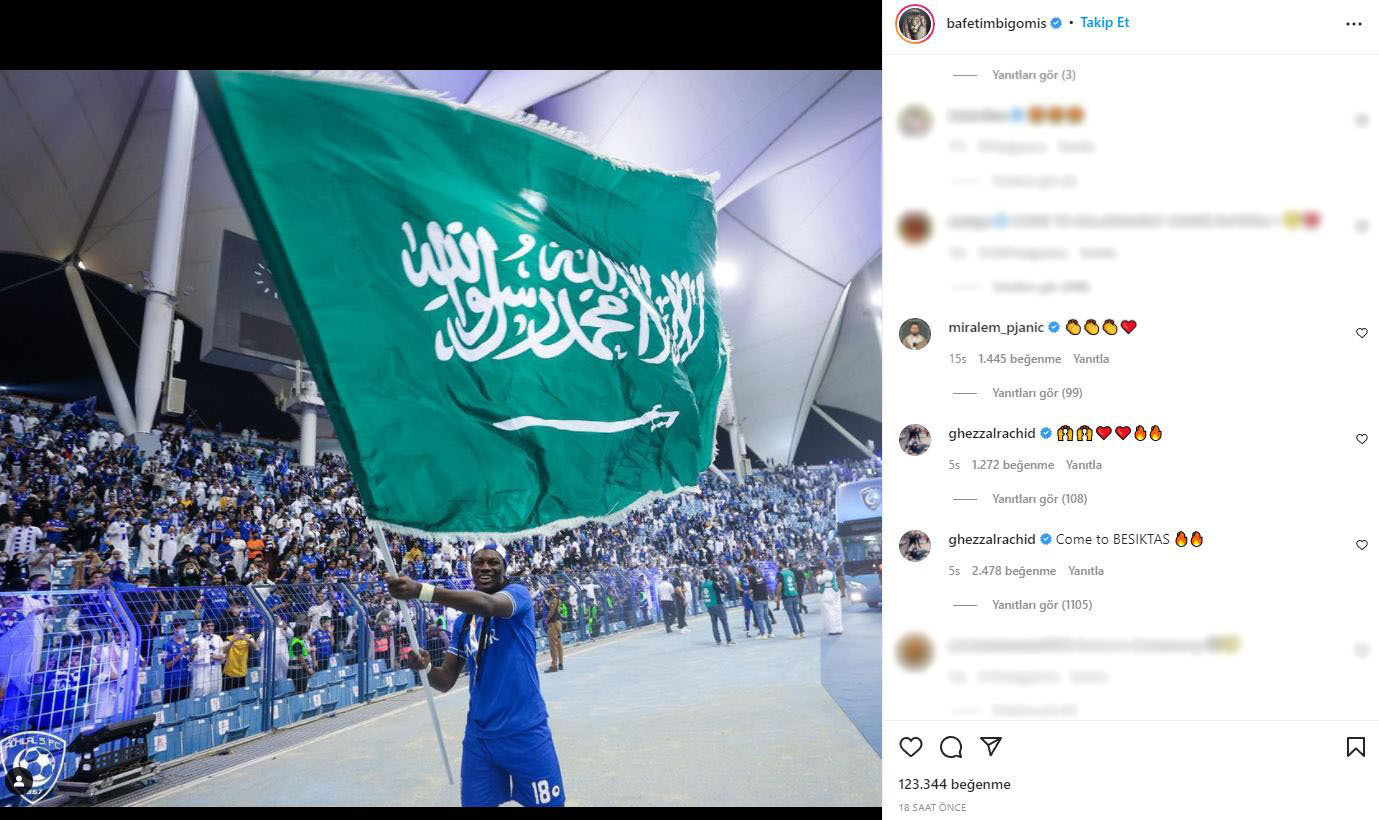The width and height of the screenshot is (1379, 820).
Task: View likes list '123.344 beğenme'
Action: coord(954,784)
